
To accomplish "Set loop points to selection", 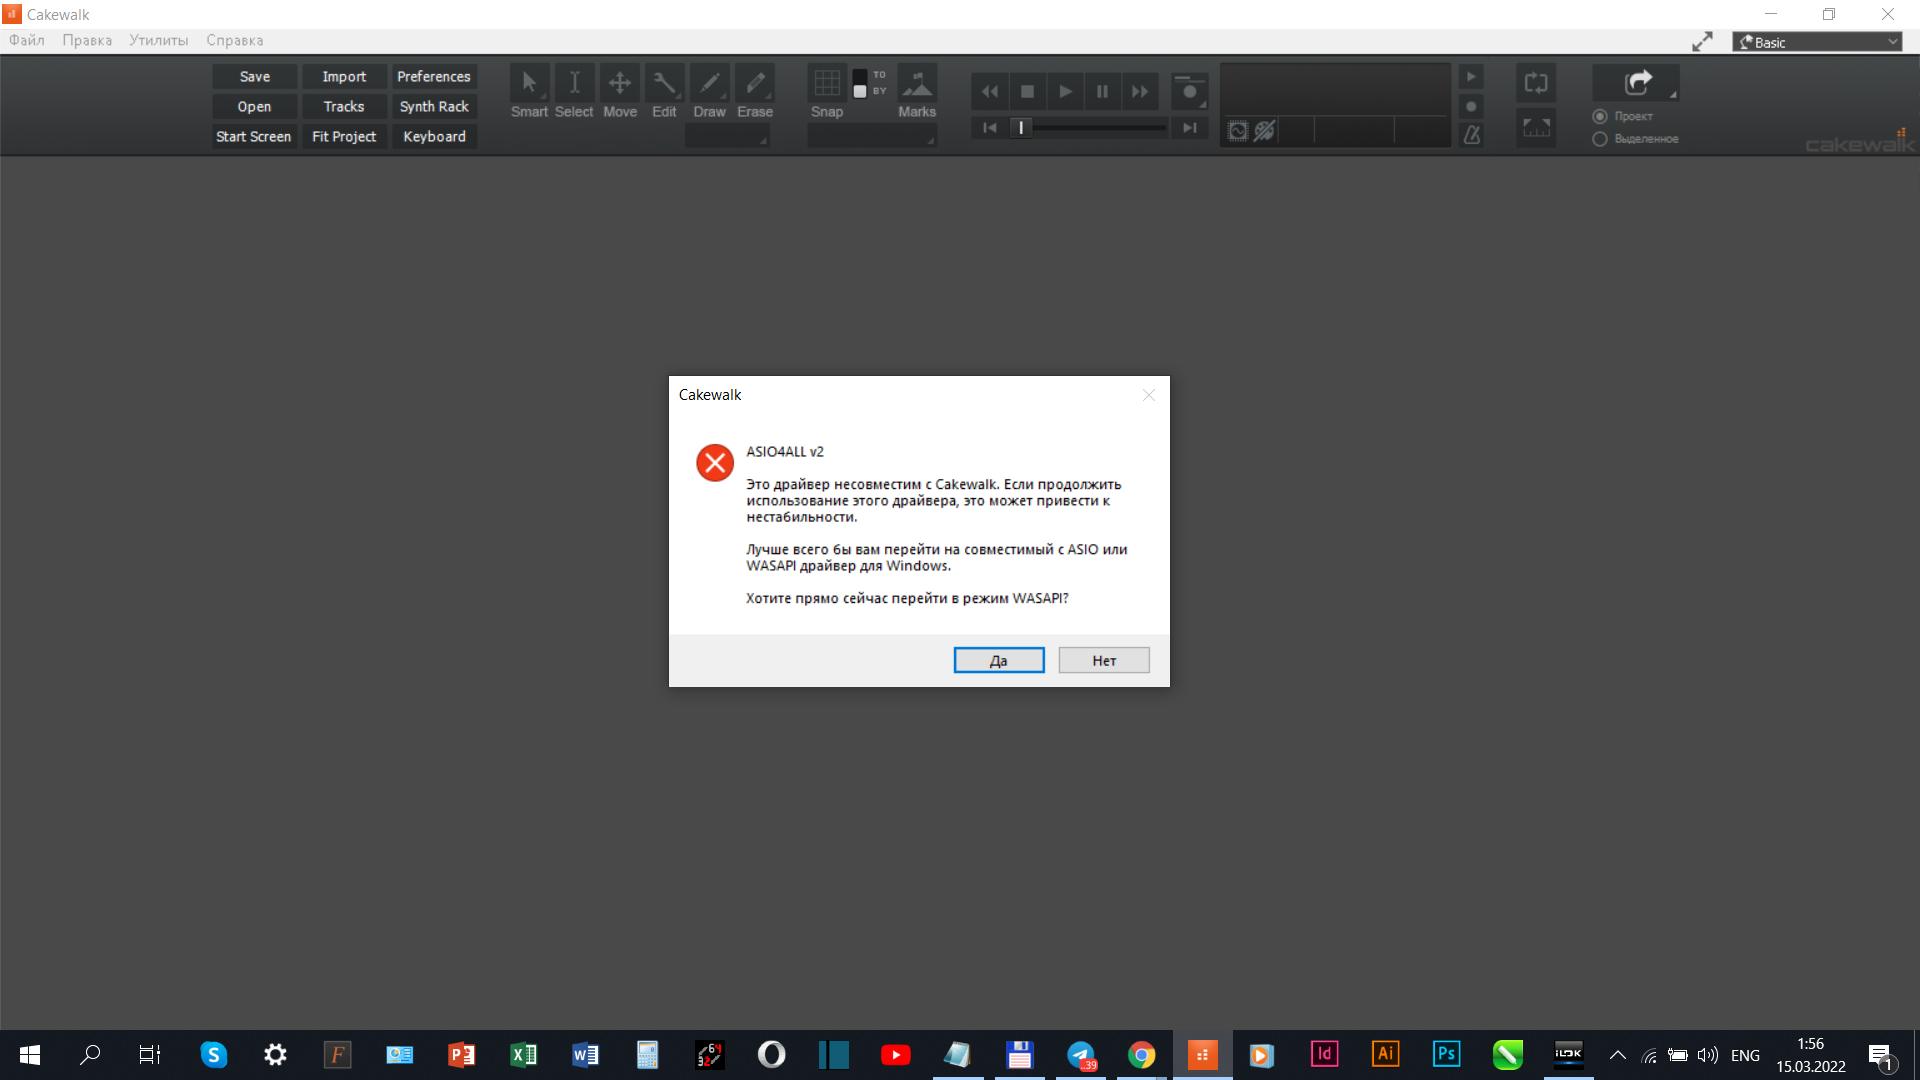I will [1536, 128].
